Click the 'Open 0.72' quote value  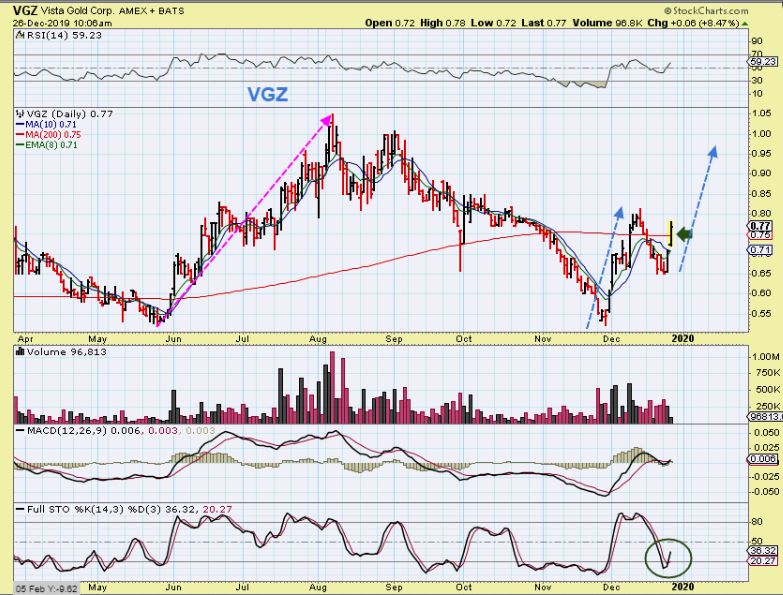click(x=390, y=23)
